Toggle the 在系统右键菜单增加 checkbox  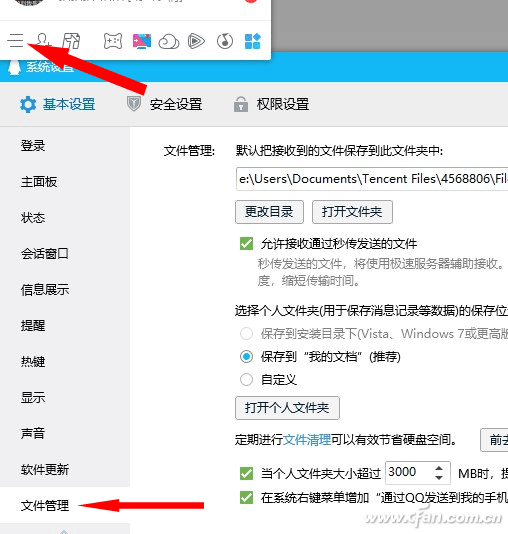coord(246,498)
